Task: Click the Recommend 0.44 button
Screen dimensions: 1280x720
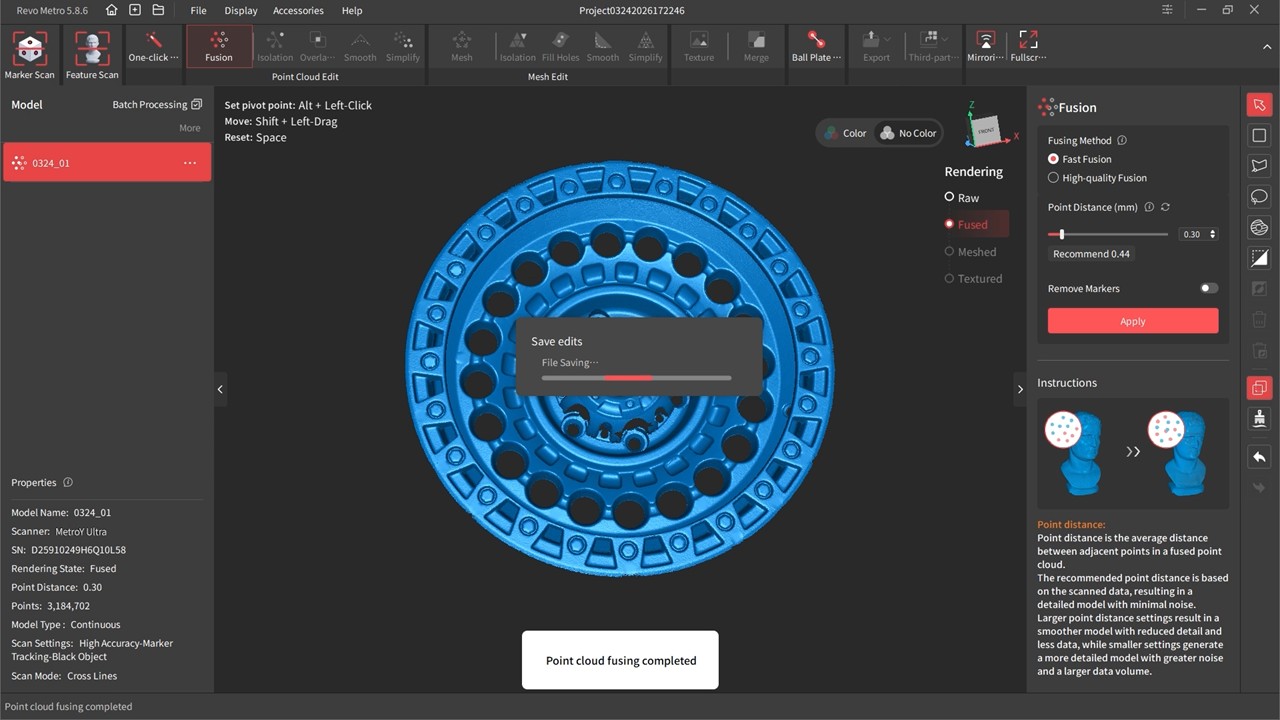Action: click(x=1091, y=254)
